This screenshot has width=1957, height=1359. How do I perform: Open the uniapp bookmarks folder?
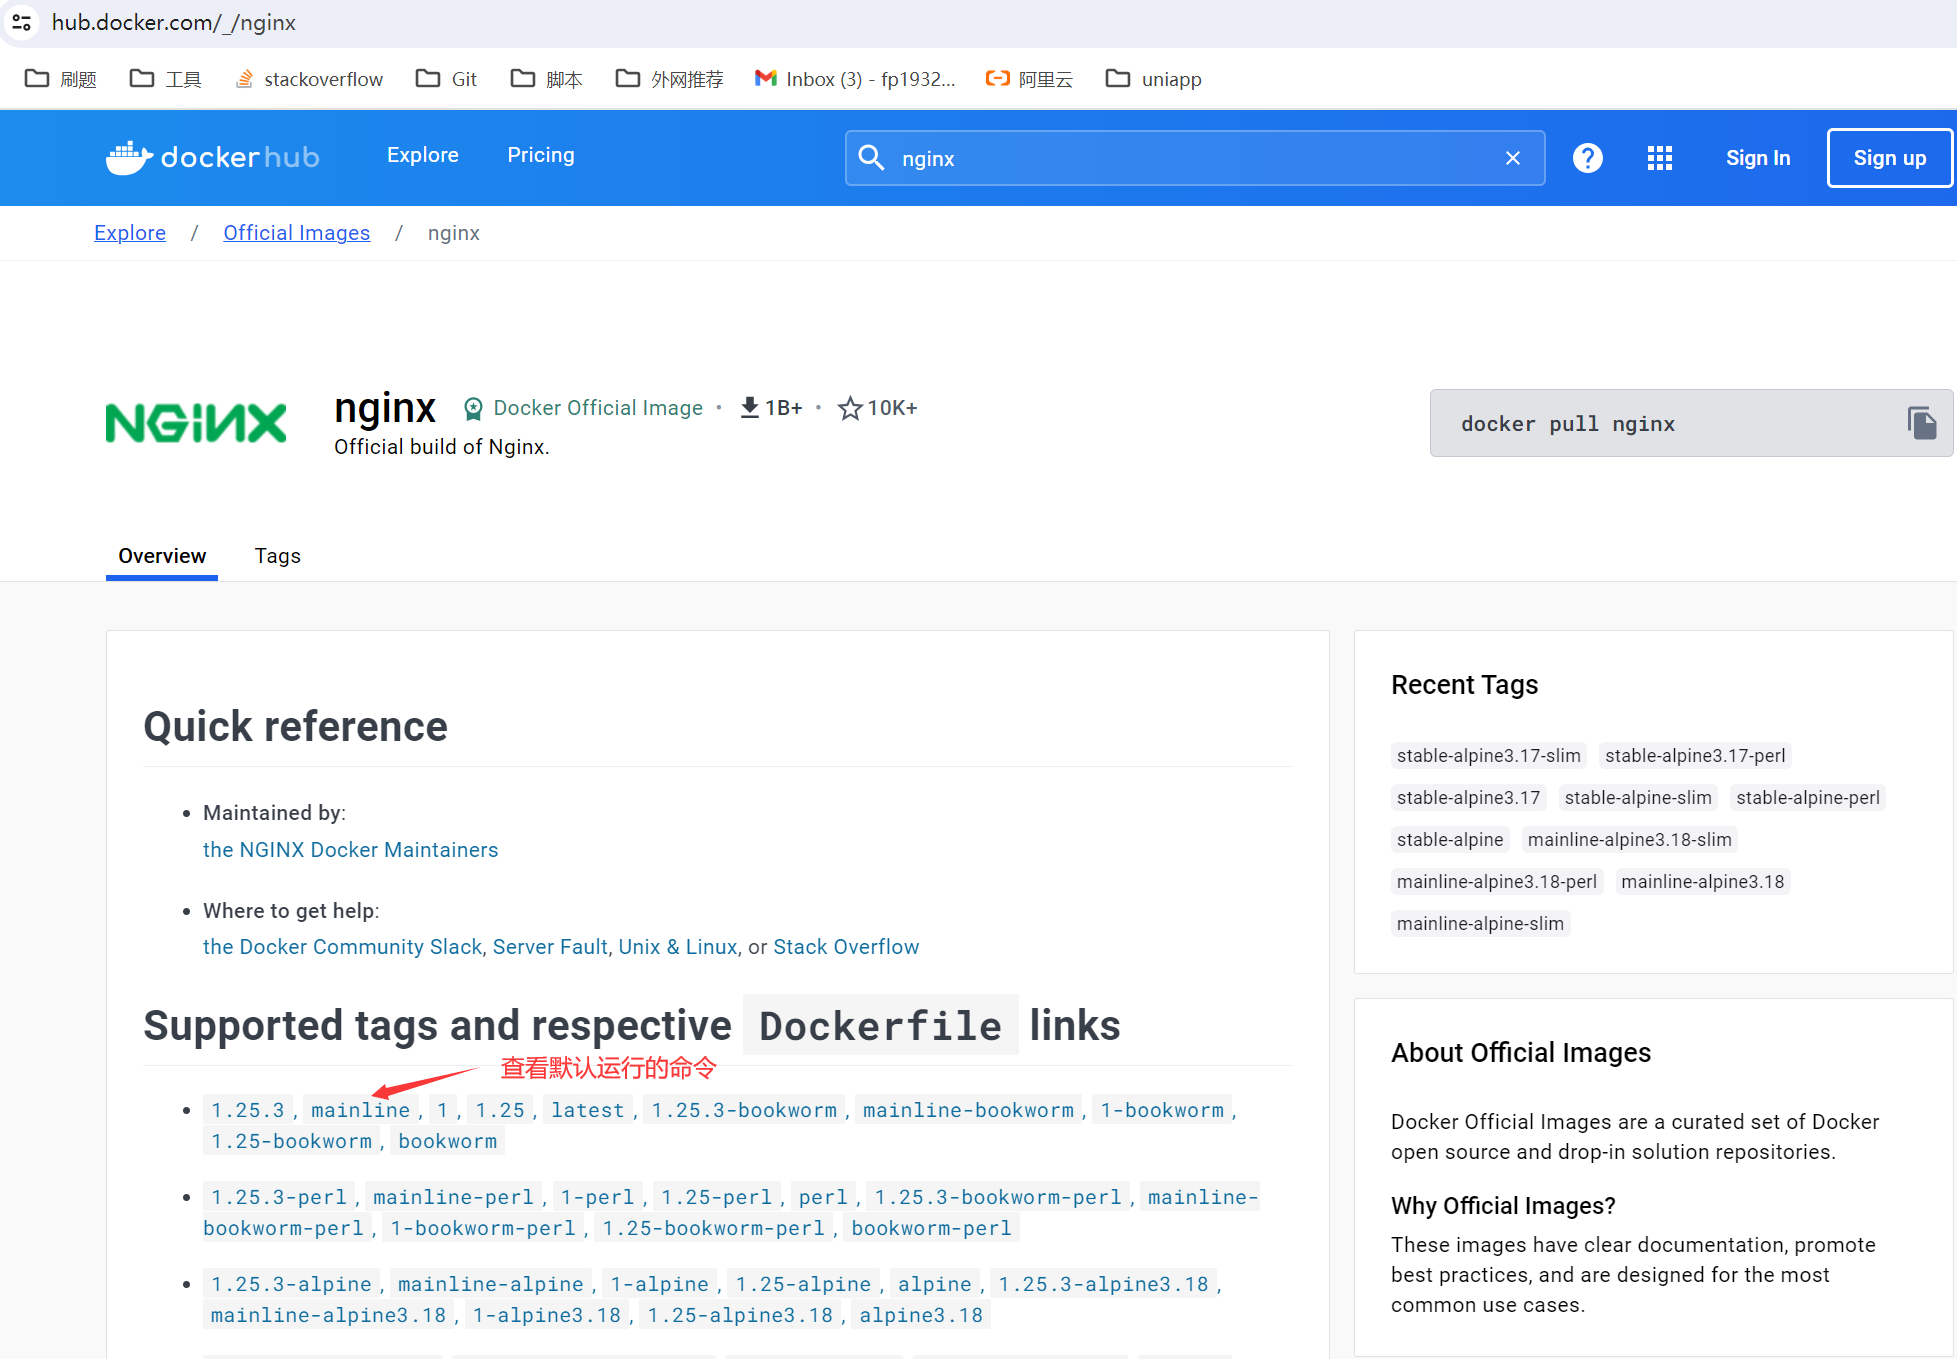[x=1154, y=79]
